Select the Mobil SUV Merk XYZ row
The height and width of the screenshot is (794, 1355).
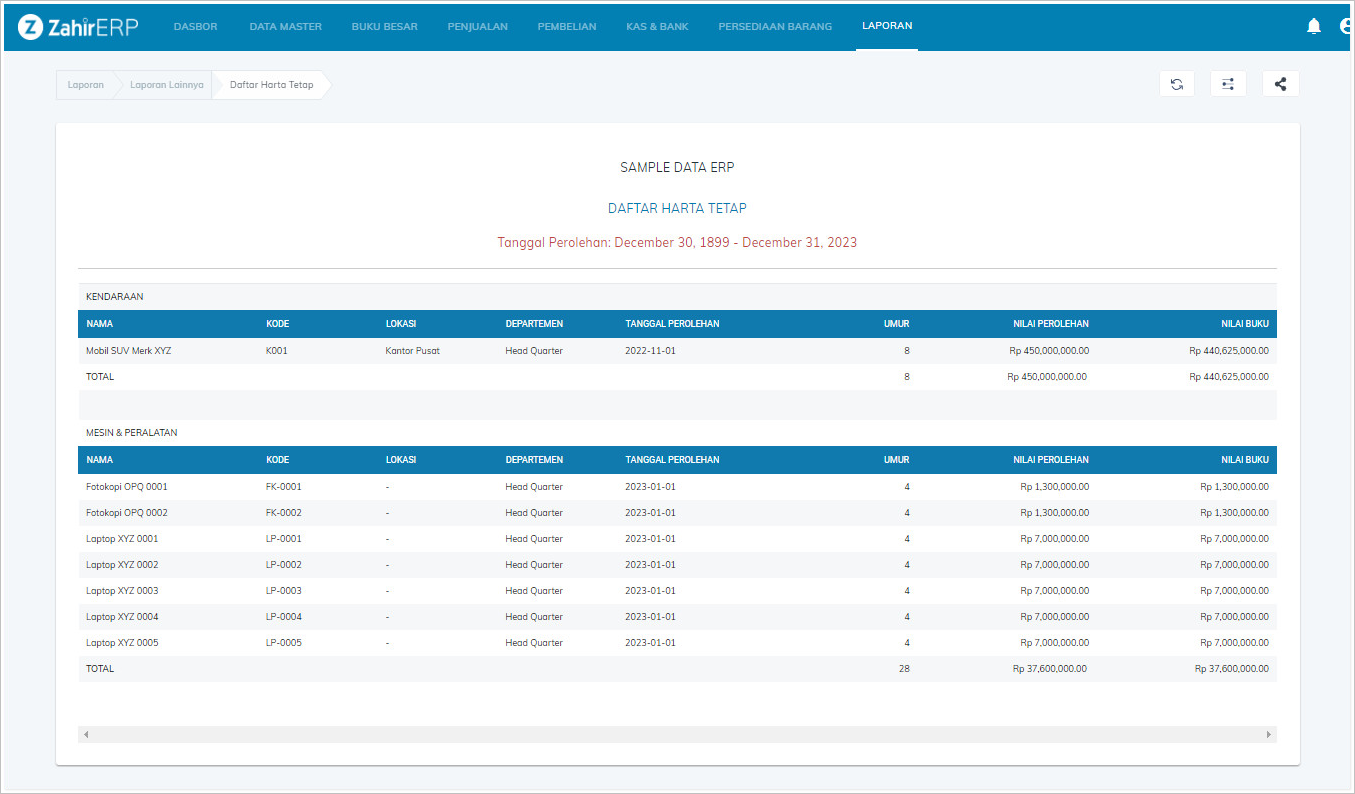[x=128, y=351]
